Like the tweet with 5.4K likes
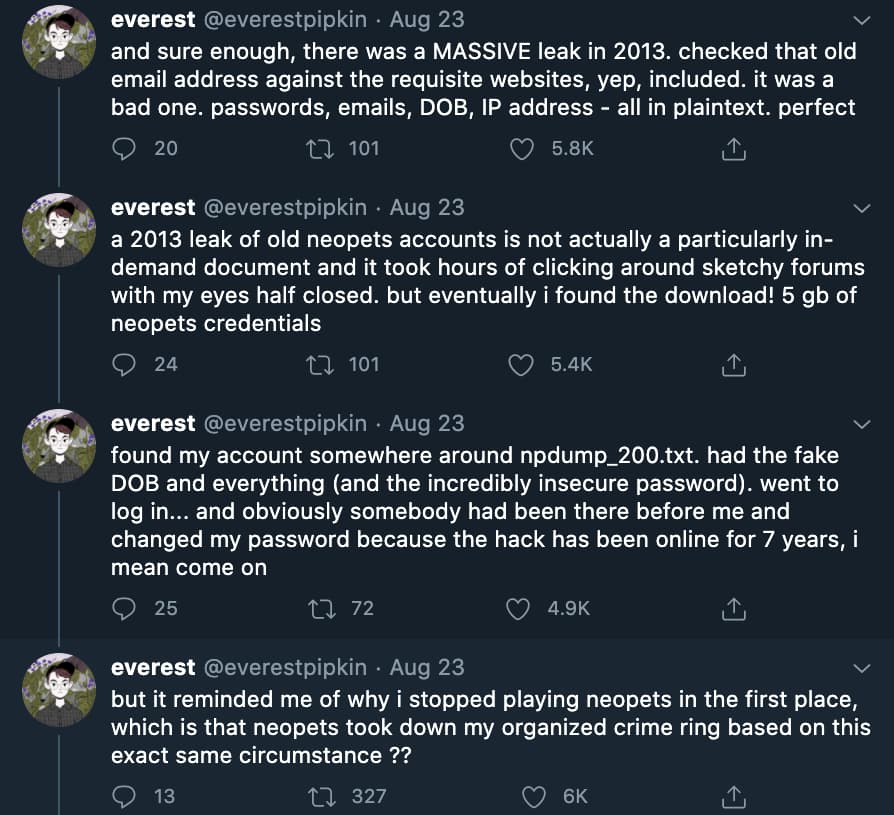 522,365
